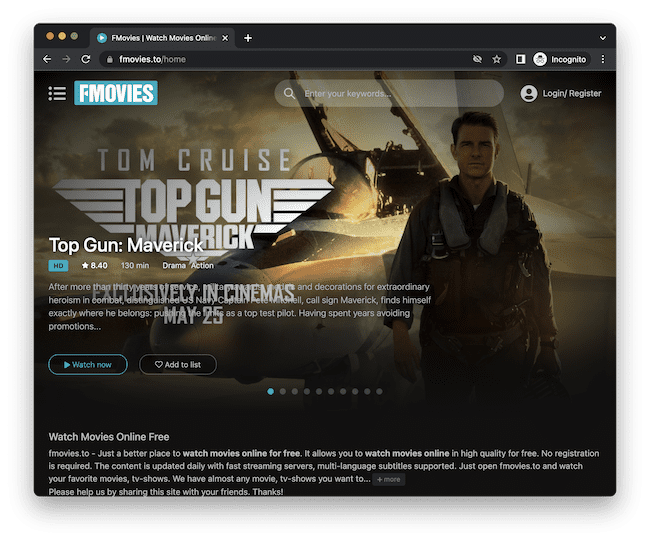Click the red macOS close window button
Image resolution: width=650 pixels, height=541 pixels.
point(50,36)
